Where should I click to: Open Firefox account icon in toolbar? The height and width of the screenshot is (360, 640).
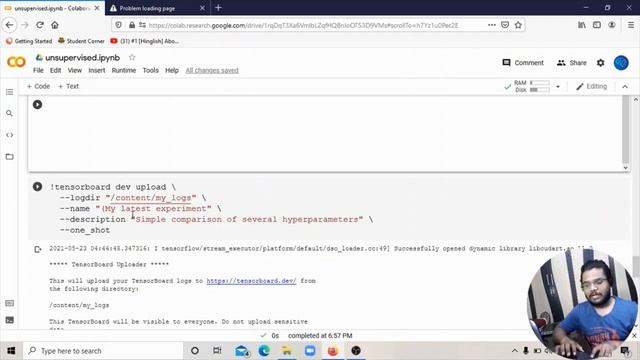pos(611,25)
